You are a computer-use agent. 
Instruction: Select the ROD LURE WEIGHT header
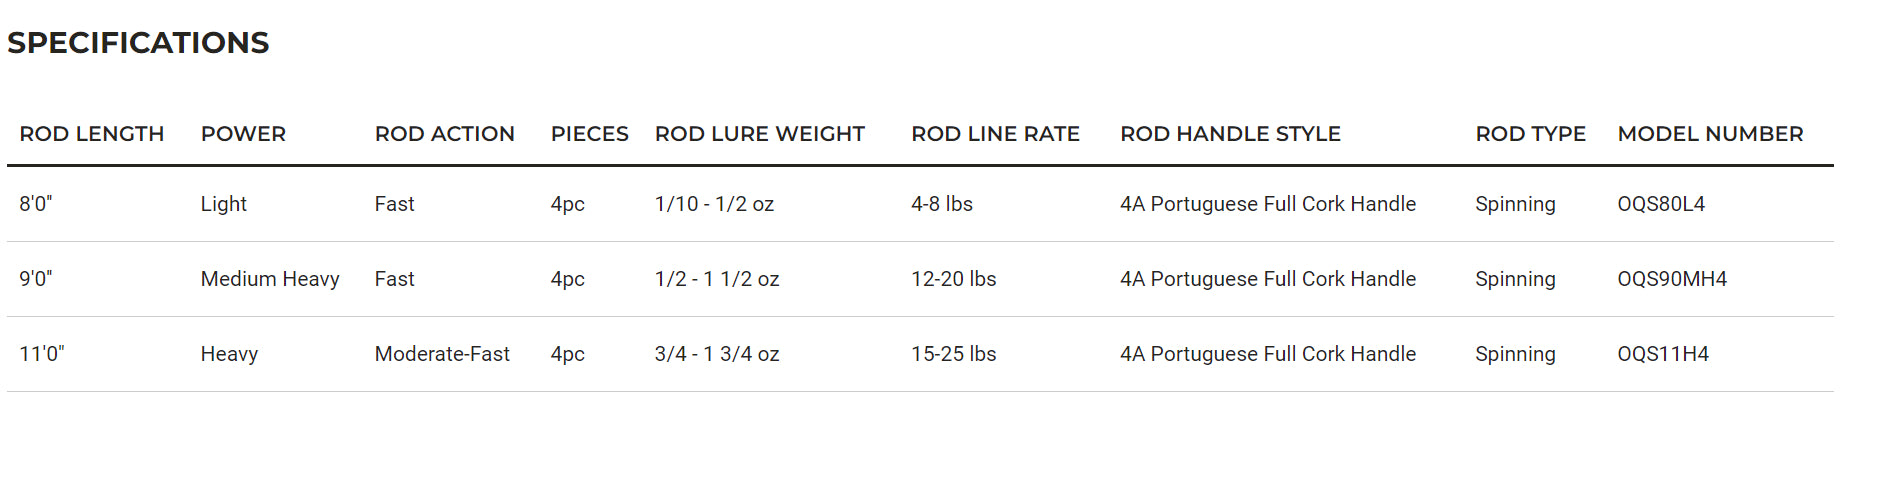pos(759,134)
